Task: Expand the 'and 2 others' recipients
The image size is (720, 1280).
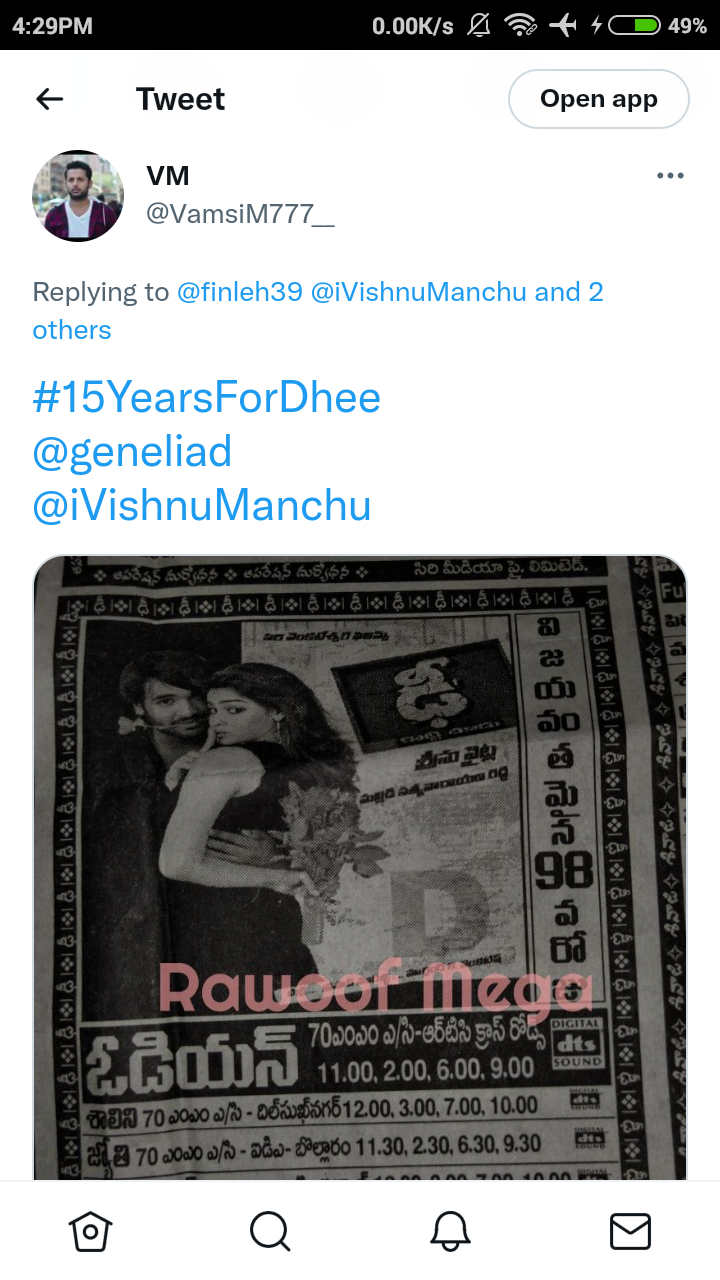Action: [x=318, y=311]
